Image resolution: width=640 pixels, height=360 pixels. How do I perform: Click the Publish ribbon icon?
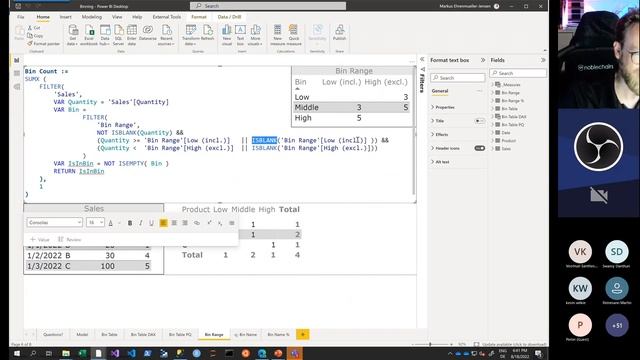click(339, 33)
